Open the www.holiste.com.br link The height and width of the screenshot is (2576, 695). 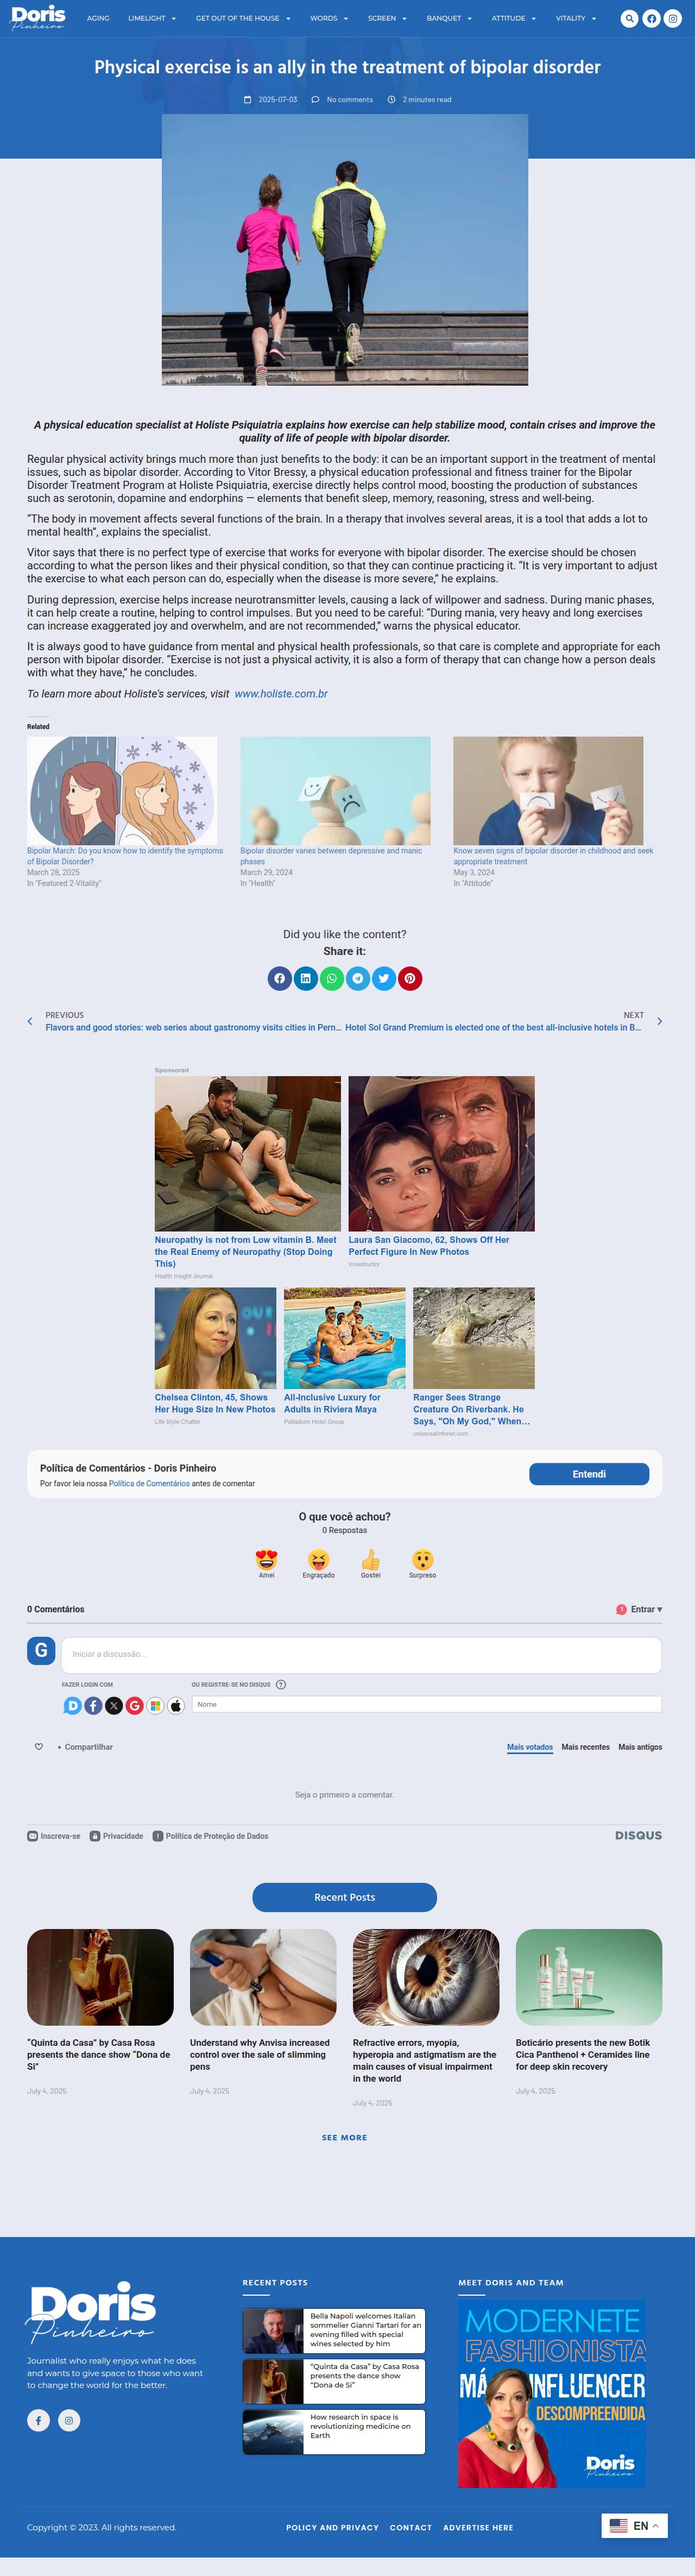(x=281, y=694)
